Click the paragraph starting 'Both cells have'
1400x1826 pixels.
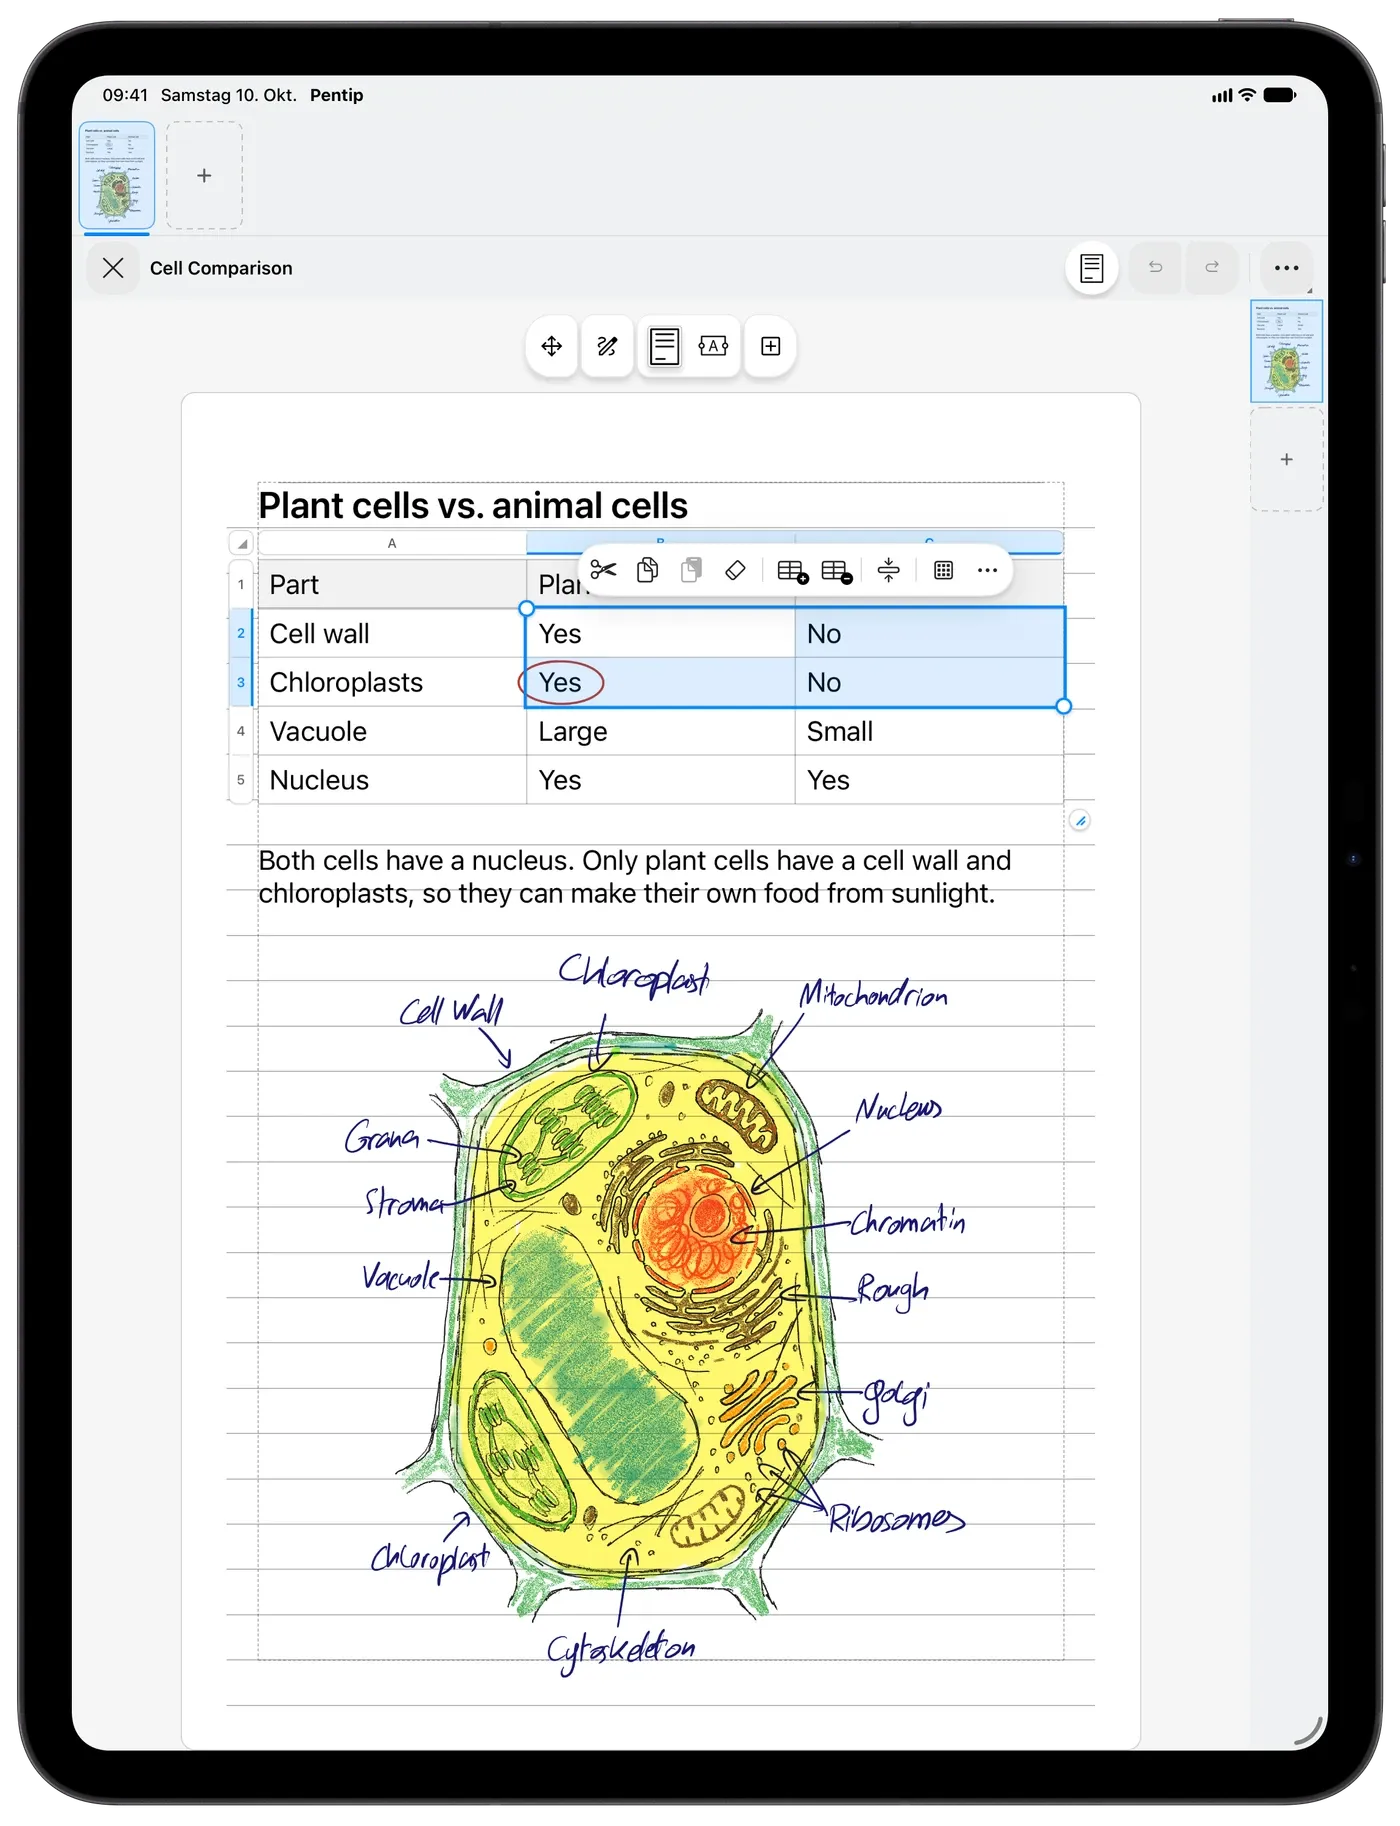[x=635, y=877]
